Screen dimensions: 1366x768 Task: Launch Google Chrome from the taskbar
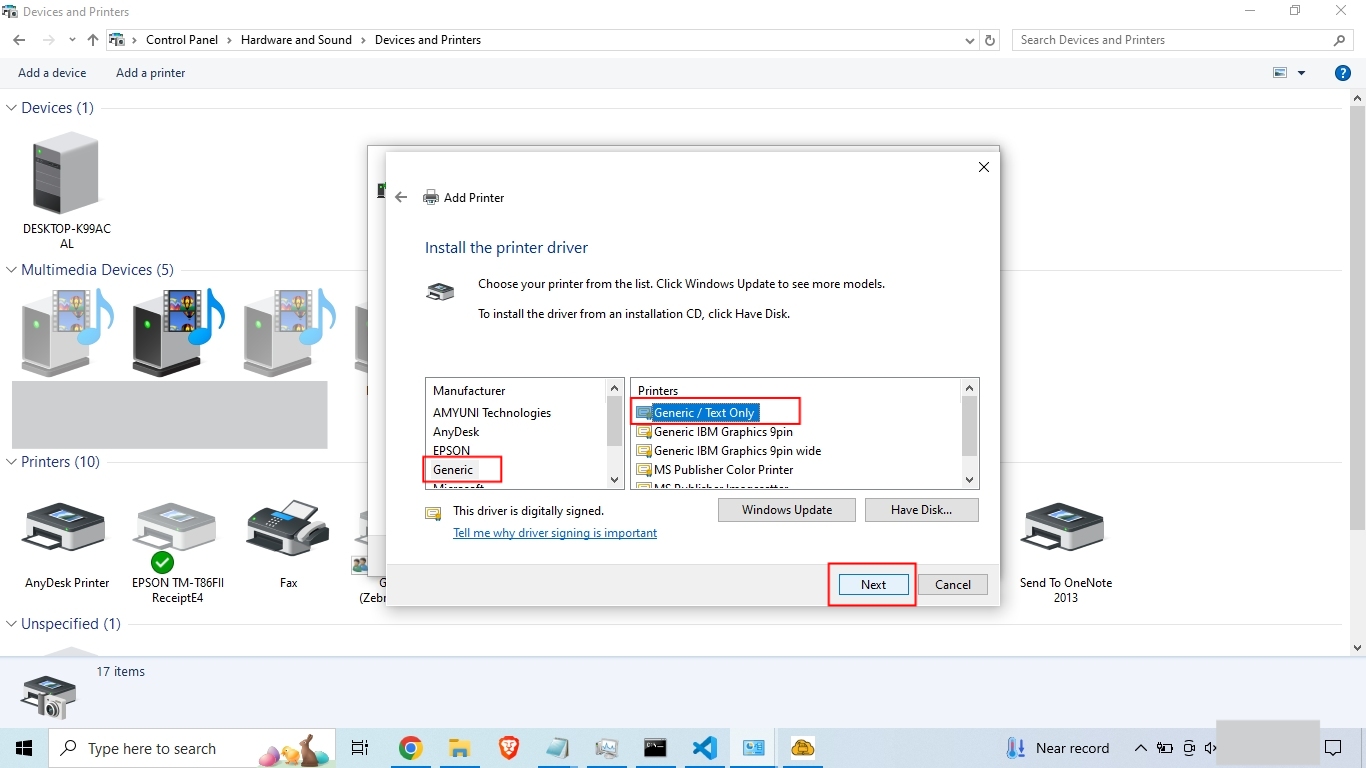410,748
